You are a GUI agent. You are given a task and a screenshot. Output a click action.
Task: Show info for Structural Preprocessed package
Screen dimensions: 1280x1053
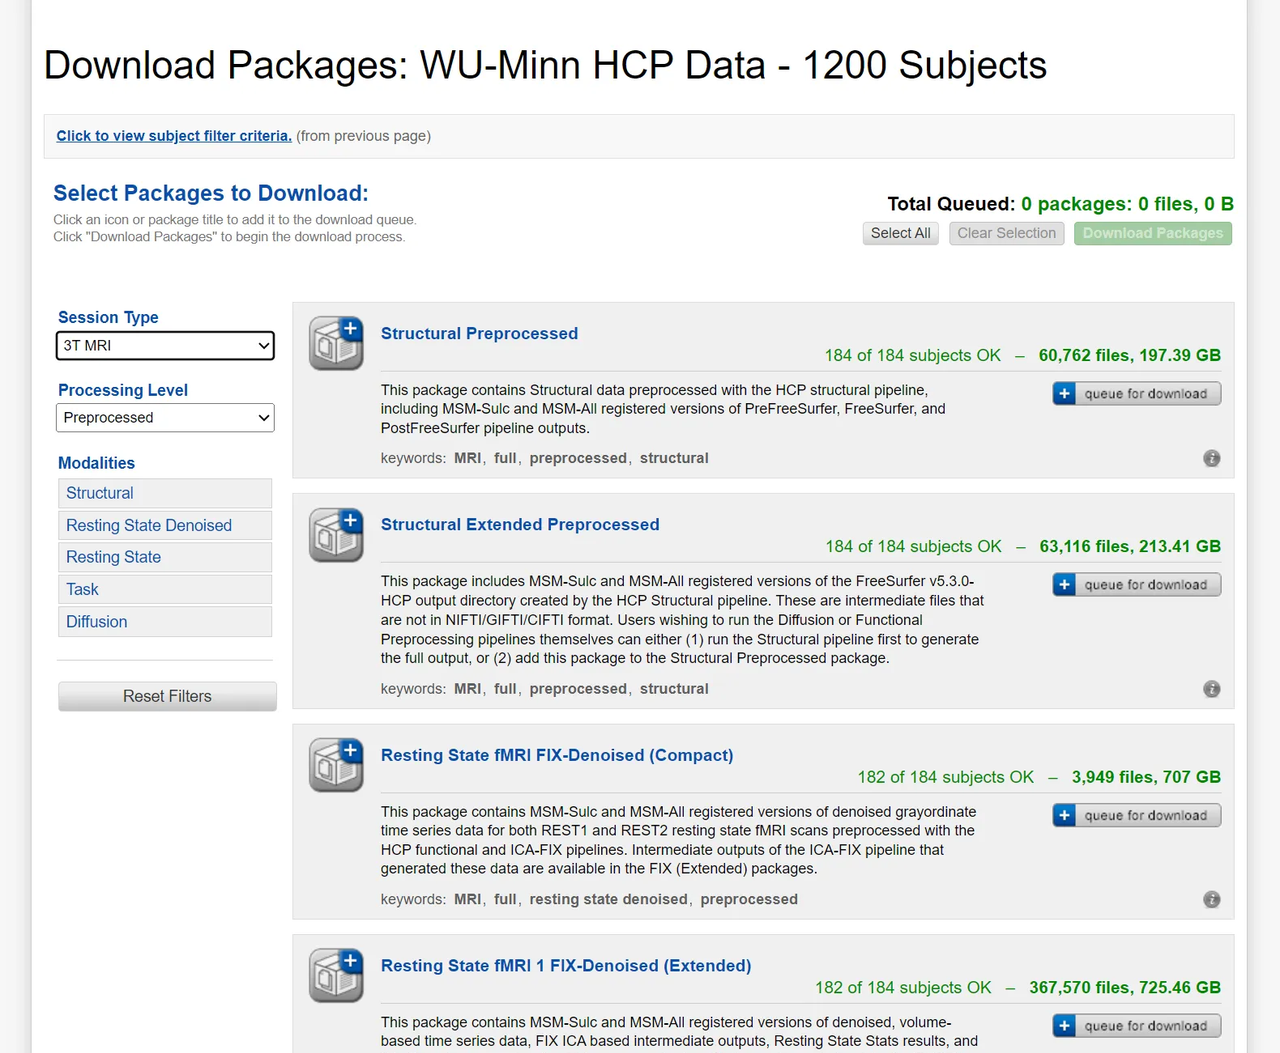pyautogui.click(x=1211, y=458)
